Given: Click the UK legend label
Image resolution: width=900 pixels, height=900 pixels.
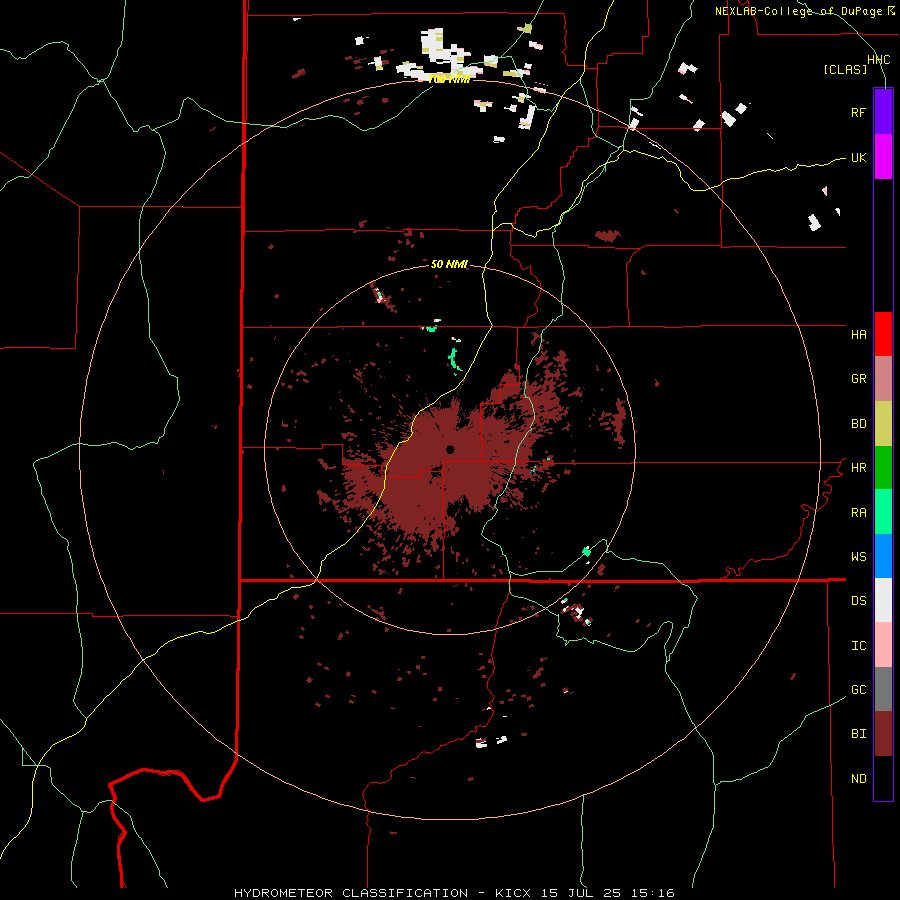Looking at the screenshot, I should click(858, 157).
